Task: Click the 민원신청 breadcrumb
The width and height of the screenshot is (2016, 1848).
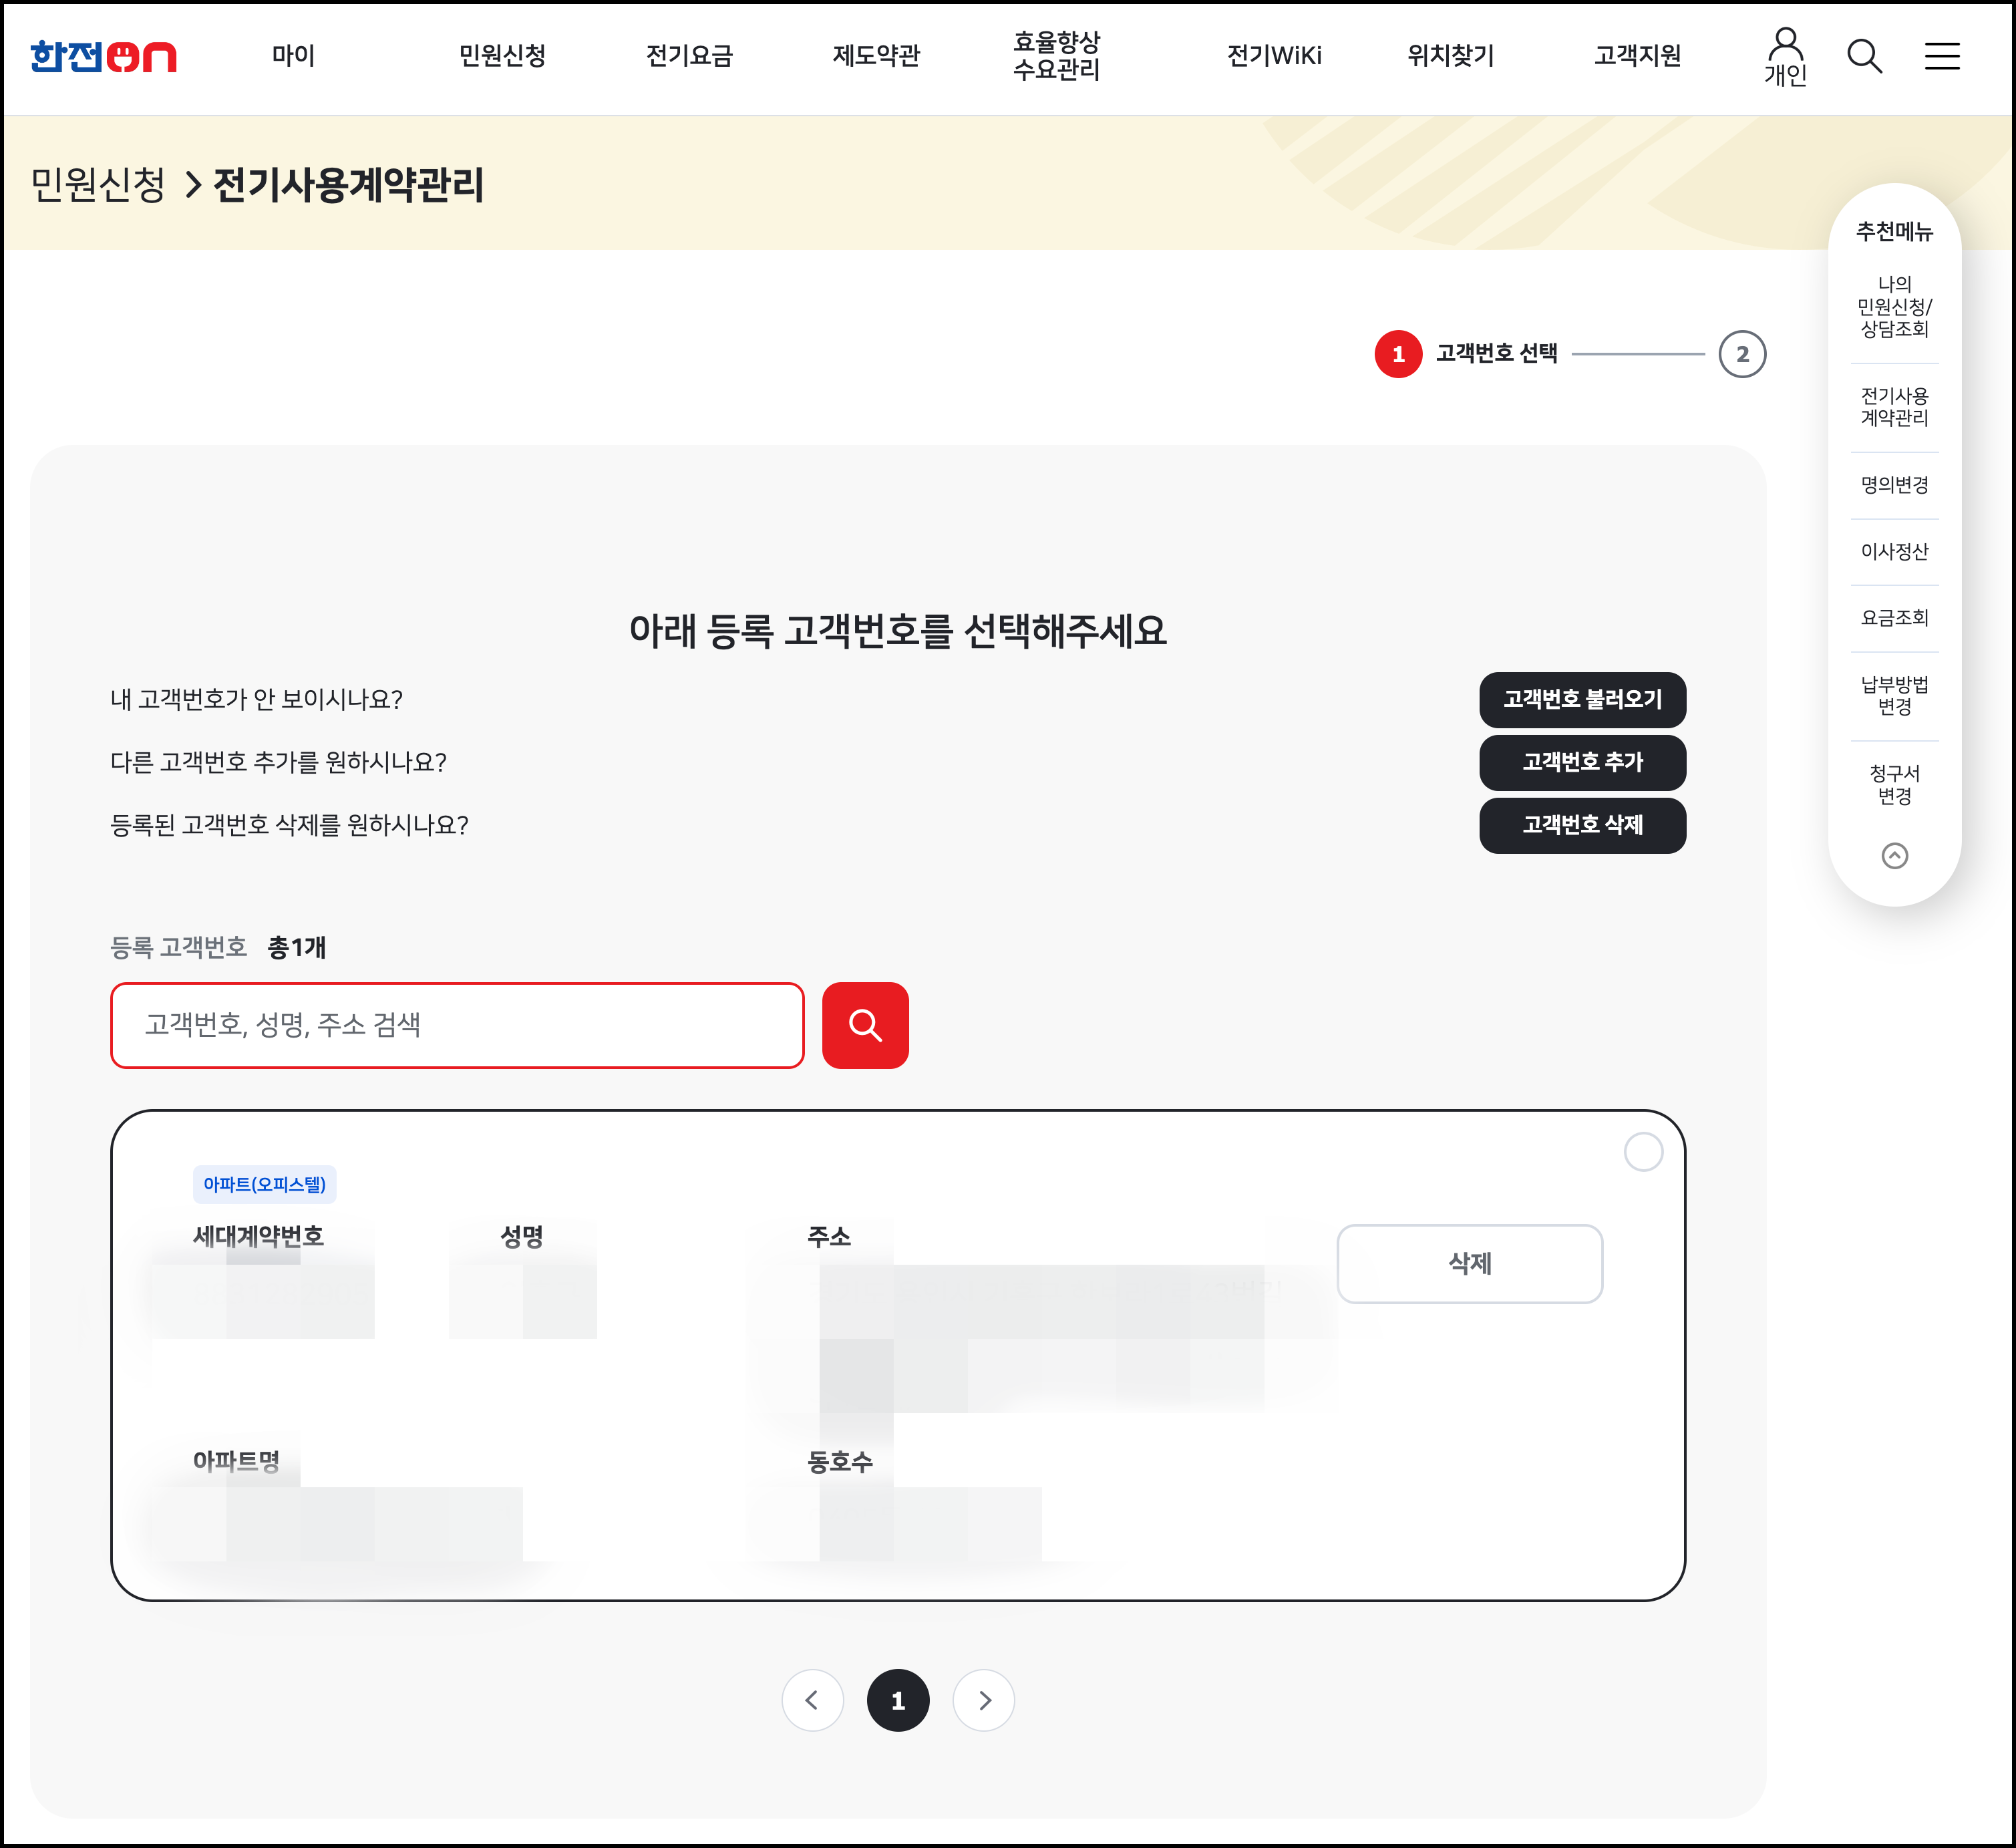Action: coord(98,185)
